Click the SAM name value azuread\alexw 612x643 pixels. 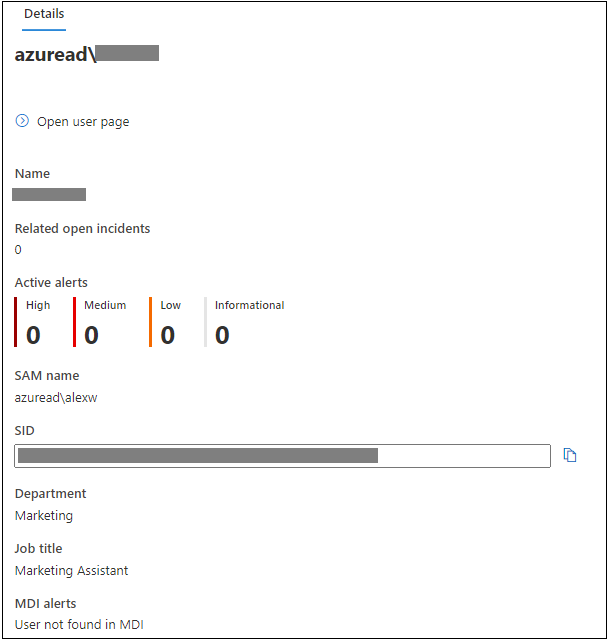[56, 399]
